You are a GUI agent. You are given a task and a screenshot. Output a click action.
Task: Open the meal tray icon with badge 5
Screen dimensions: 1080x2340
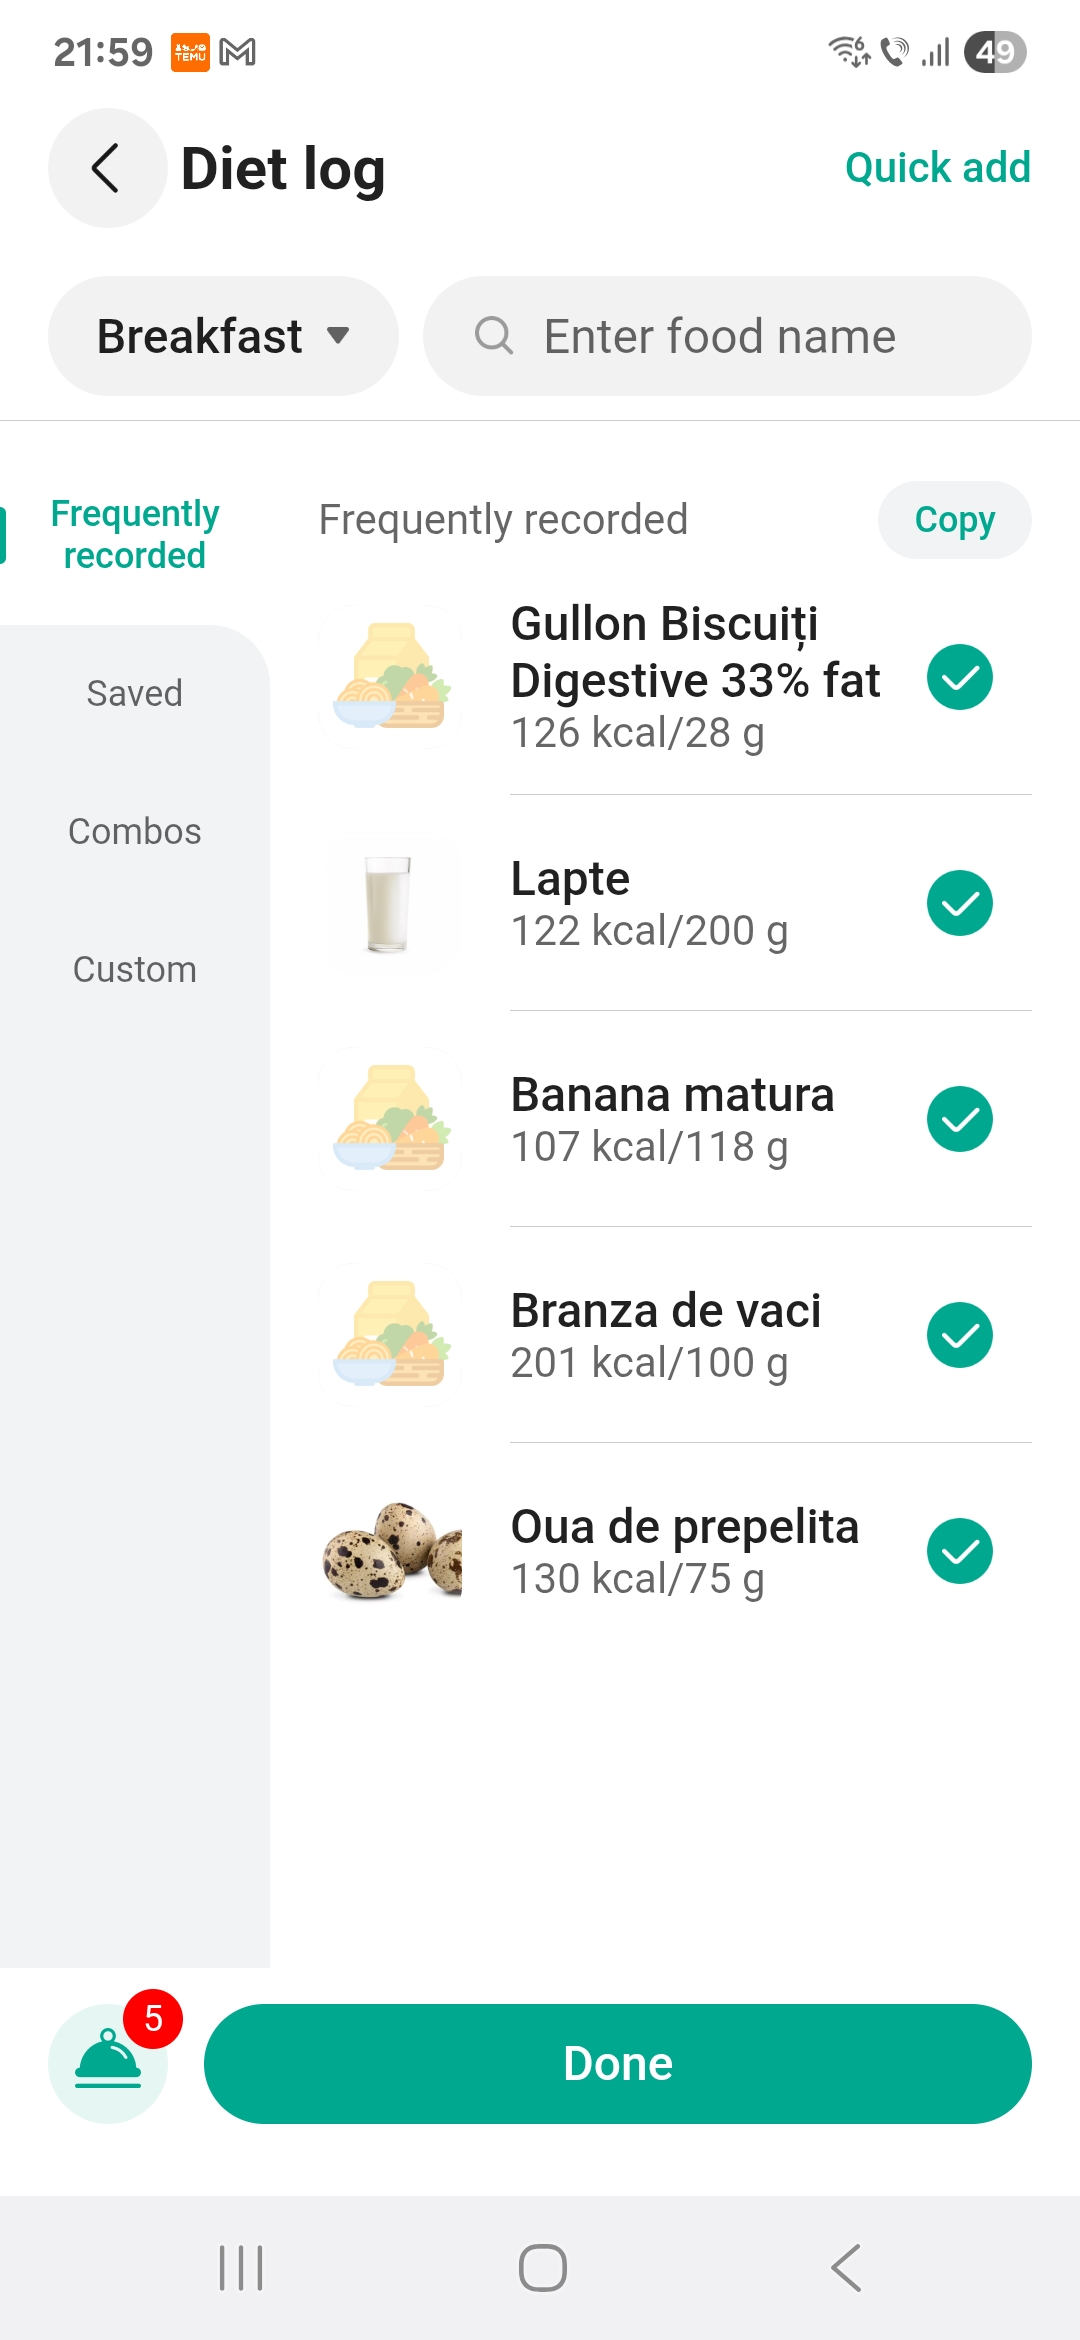click(x=108, y=2062)
